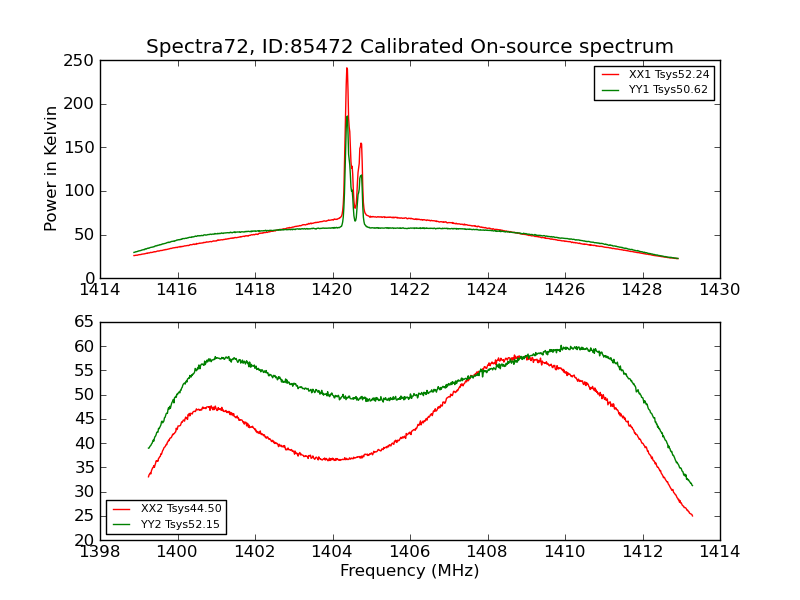Click the y-axis tick label 250 in top plot
This screenshot has height=600, width=800.
coord(79,61)
